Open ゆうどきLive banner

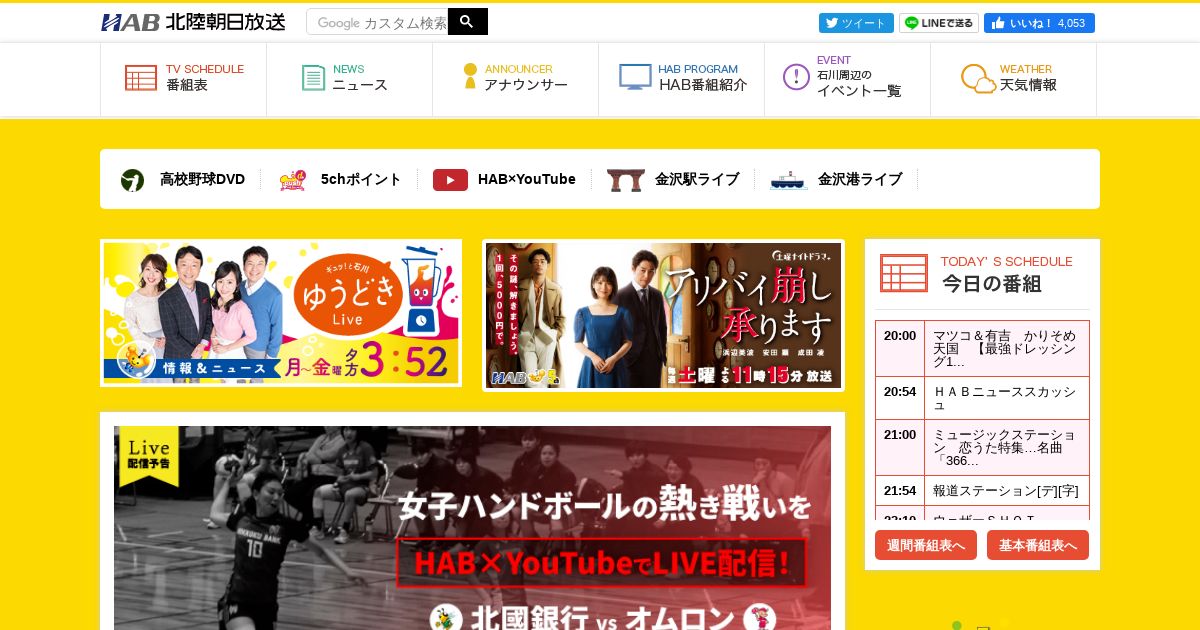point(281,313)
